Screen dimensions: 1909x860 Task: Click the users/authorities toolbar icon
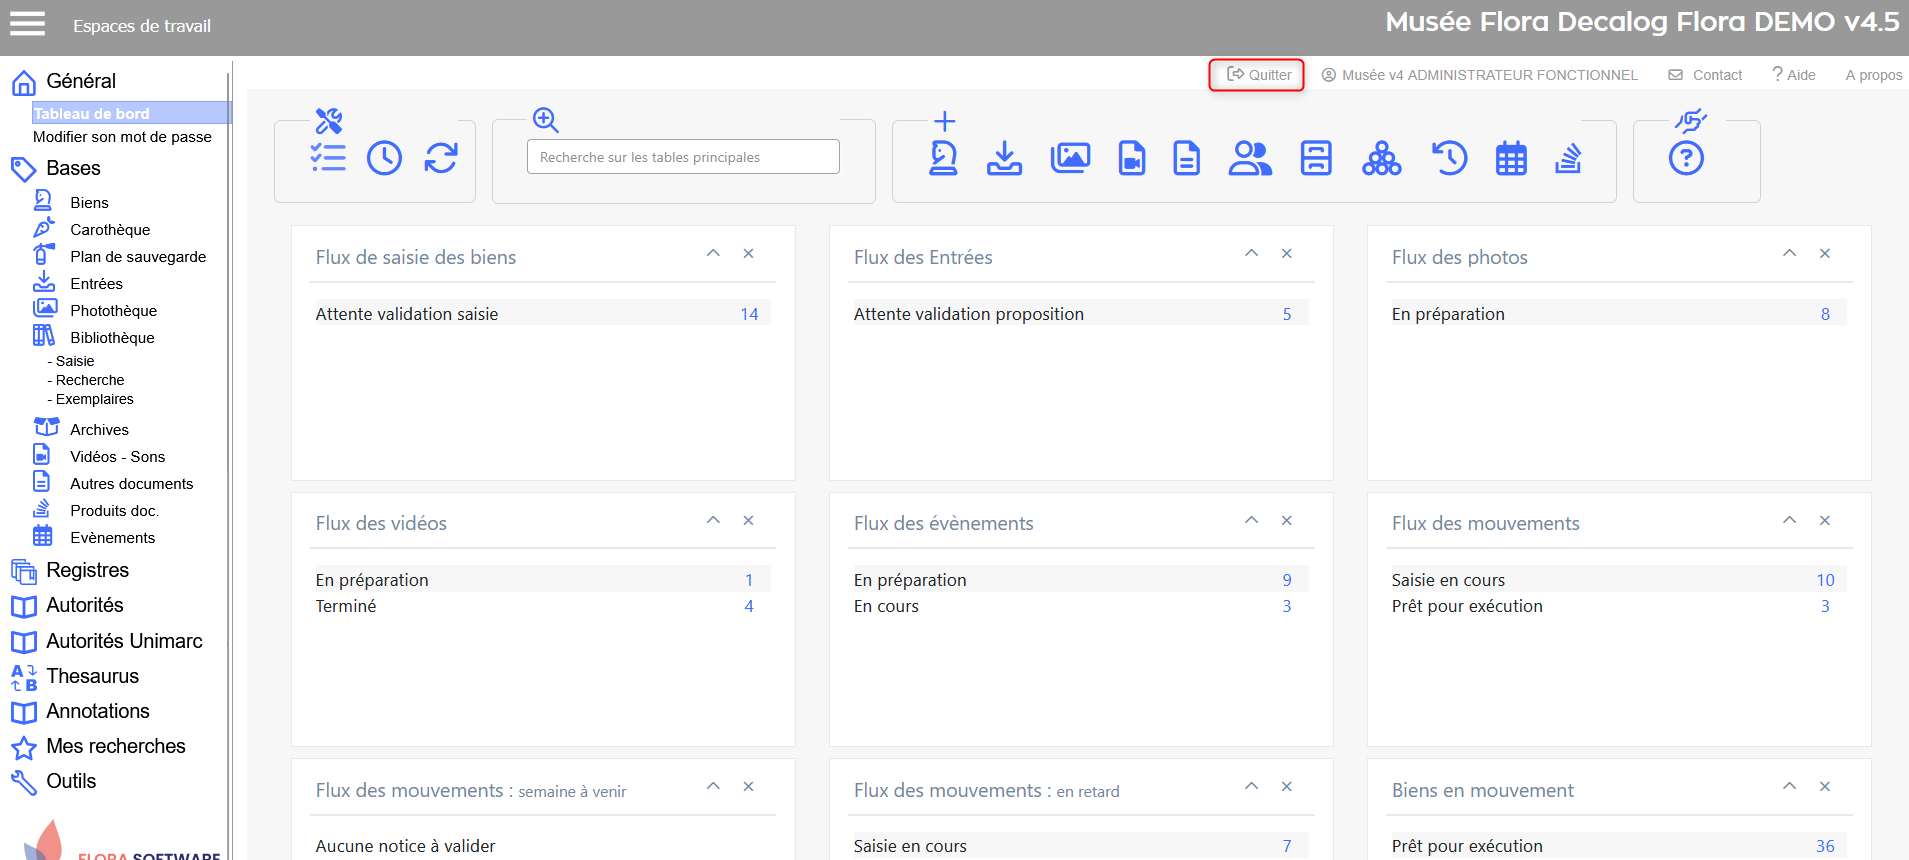[x=1250, y=158]
